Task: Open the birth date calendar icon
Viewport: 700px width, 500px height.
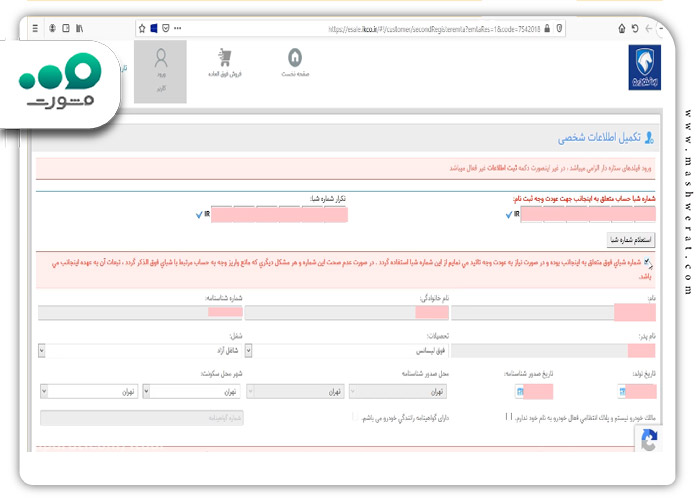Action: pyautogui.click(x=622, y=392)
